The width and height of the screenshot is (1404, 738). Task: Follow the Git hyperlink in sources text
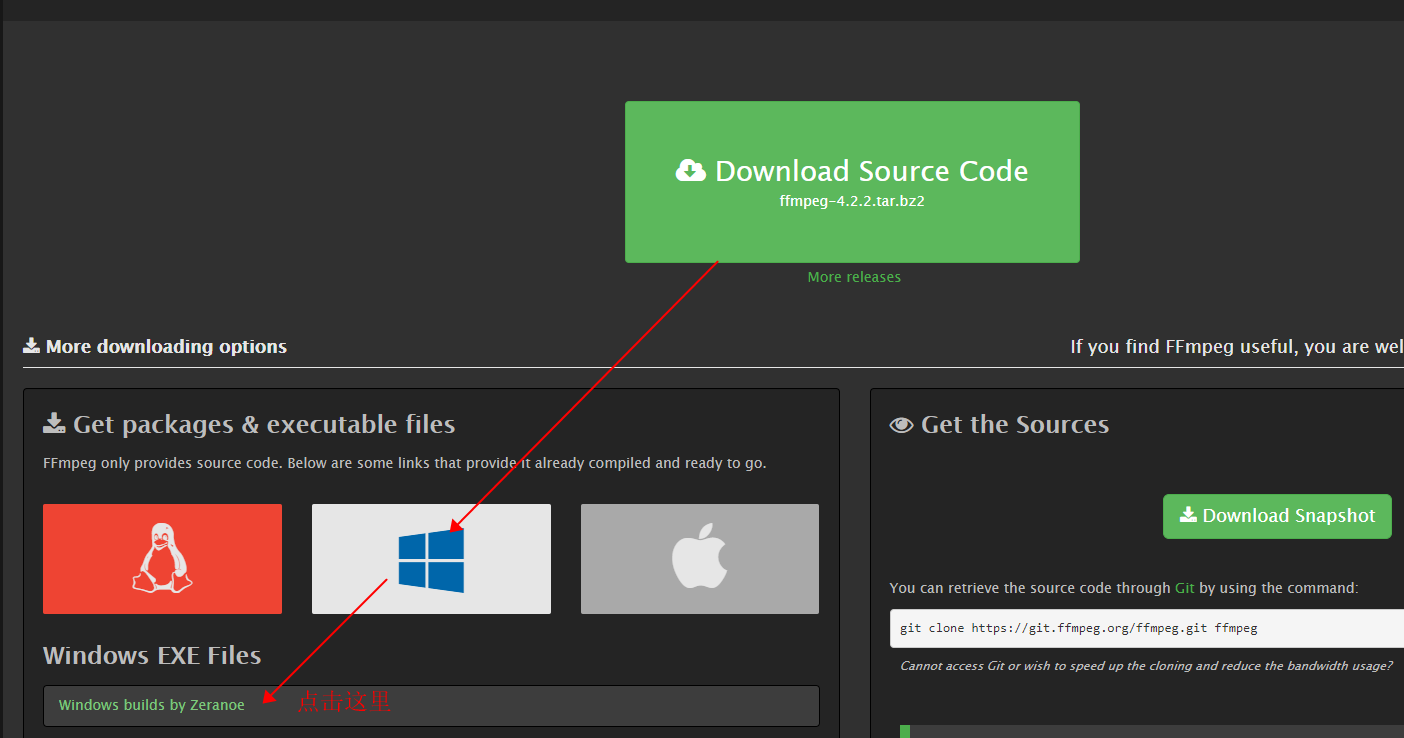coord(1184,588)
